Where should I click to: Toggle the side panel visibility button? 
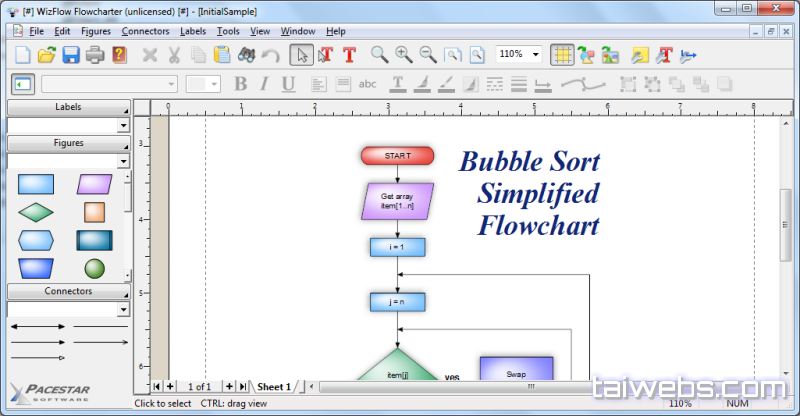(22, 84)
